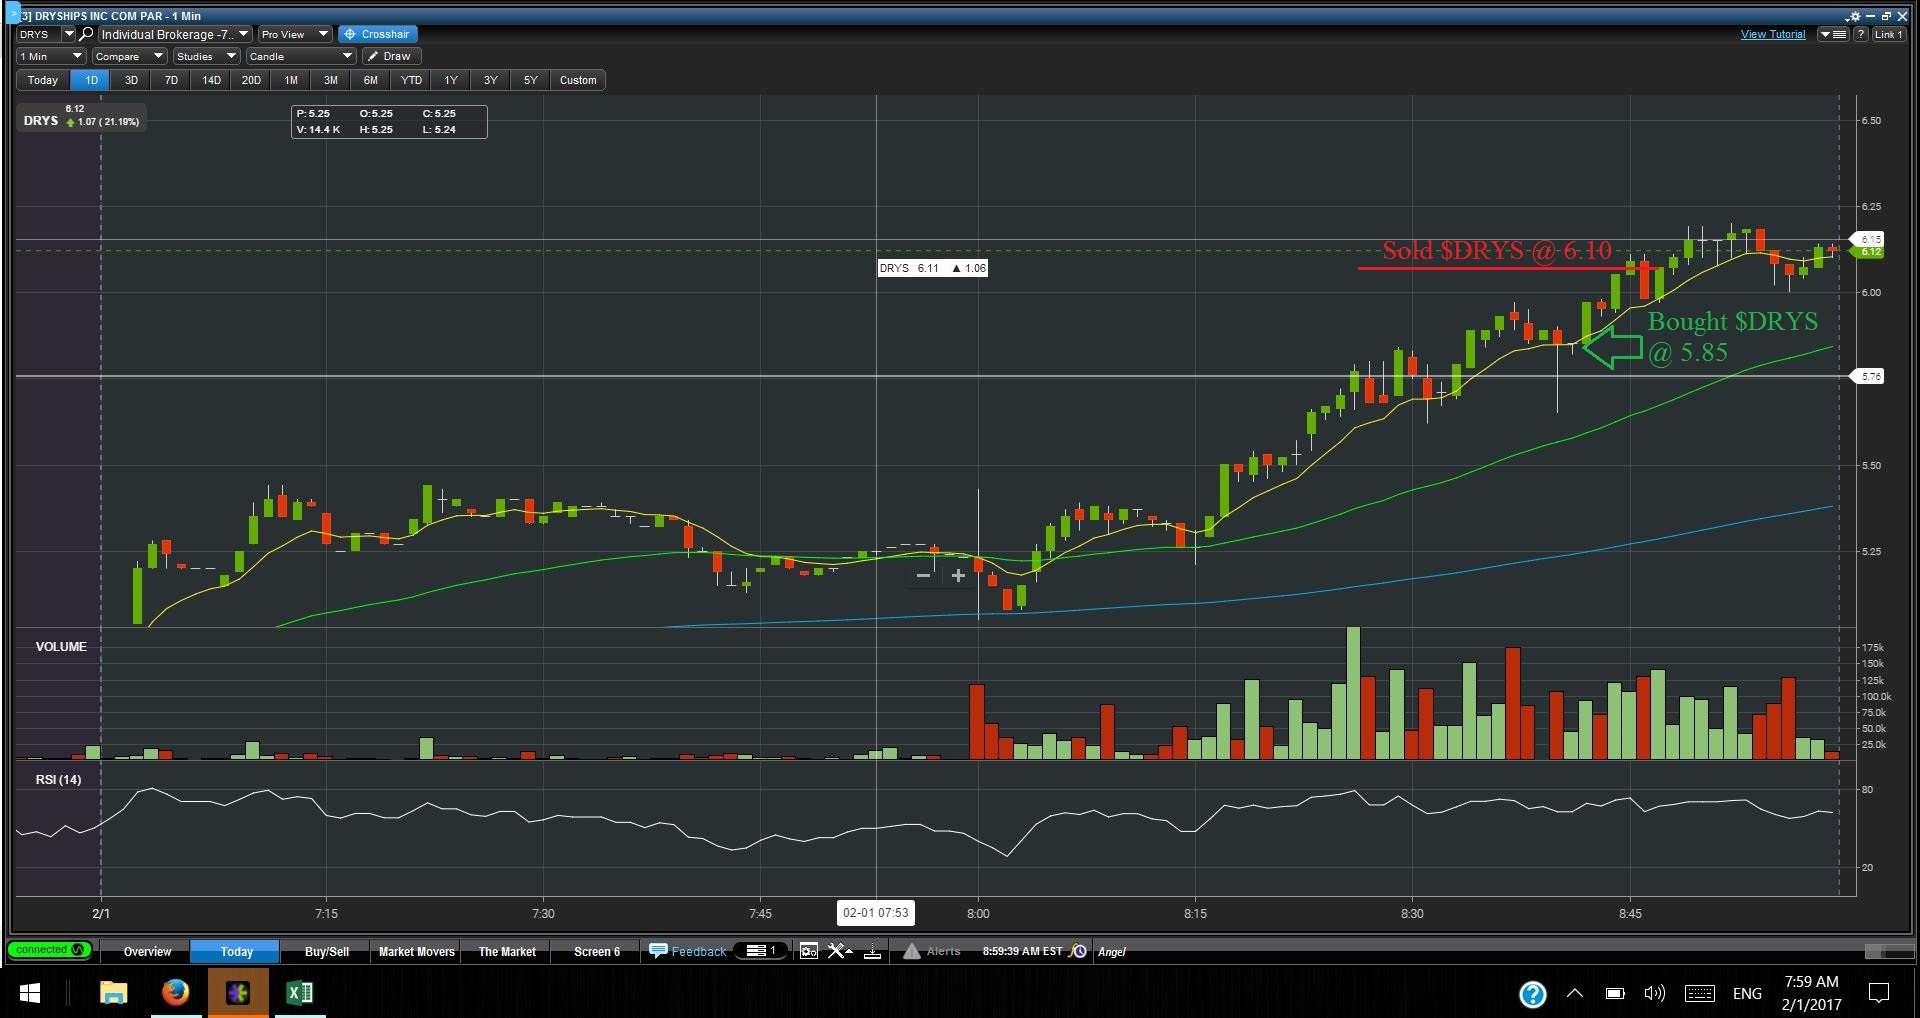Zoom in with chart plus icon

click(958, 575)
